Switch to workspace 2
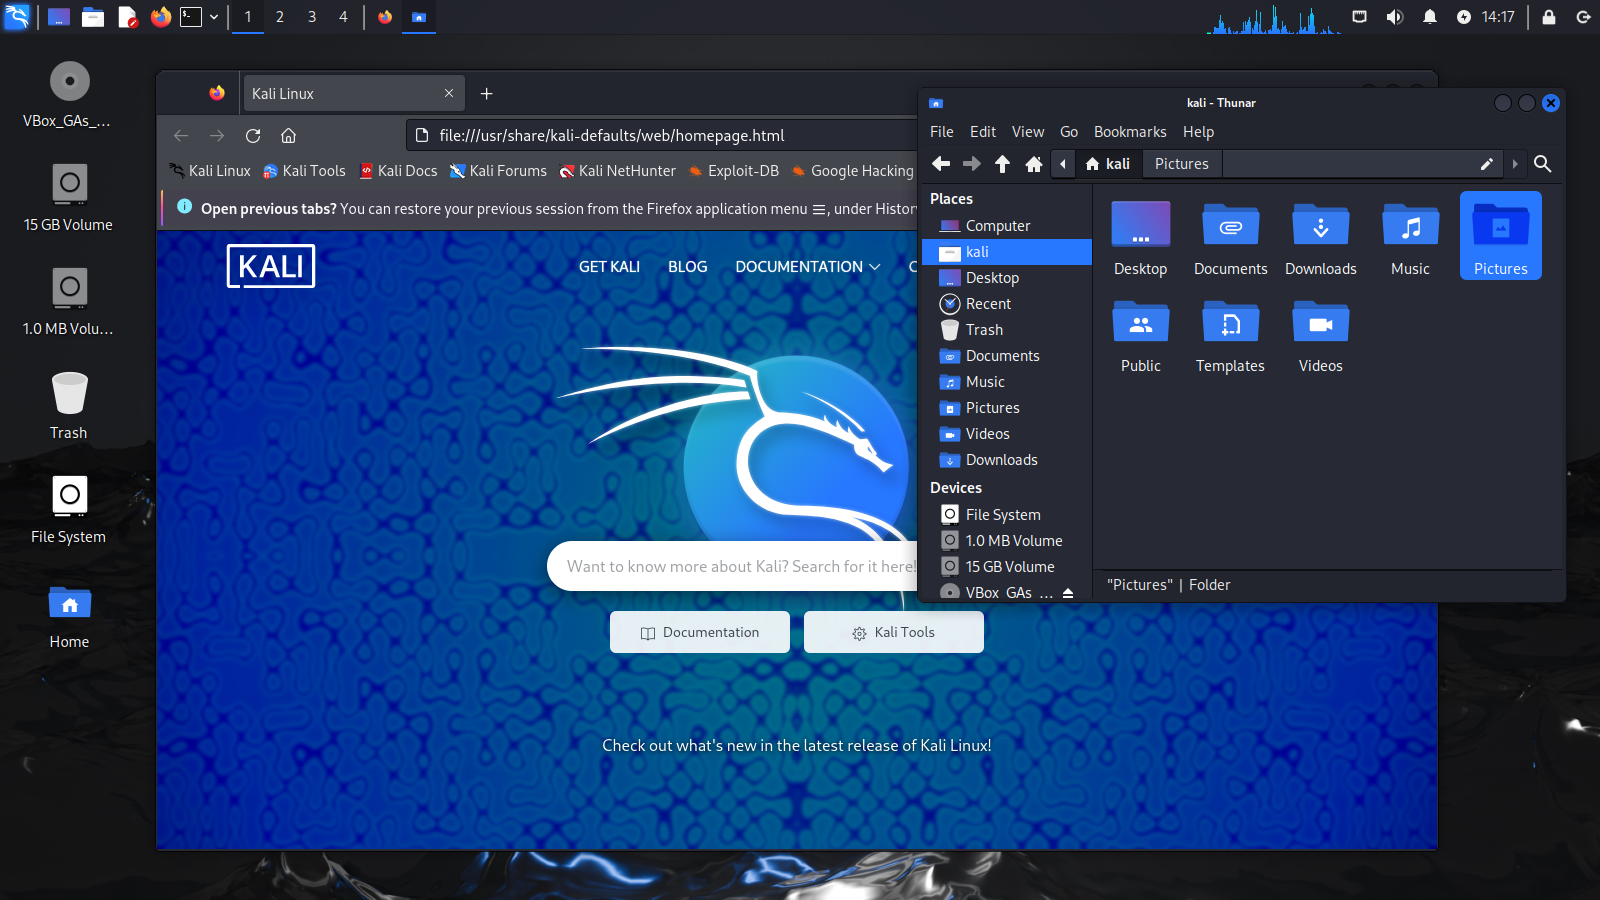Image resolution: width=1600 pixels, height=900 pixels. [280, 17]
